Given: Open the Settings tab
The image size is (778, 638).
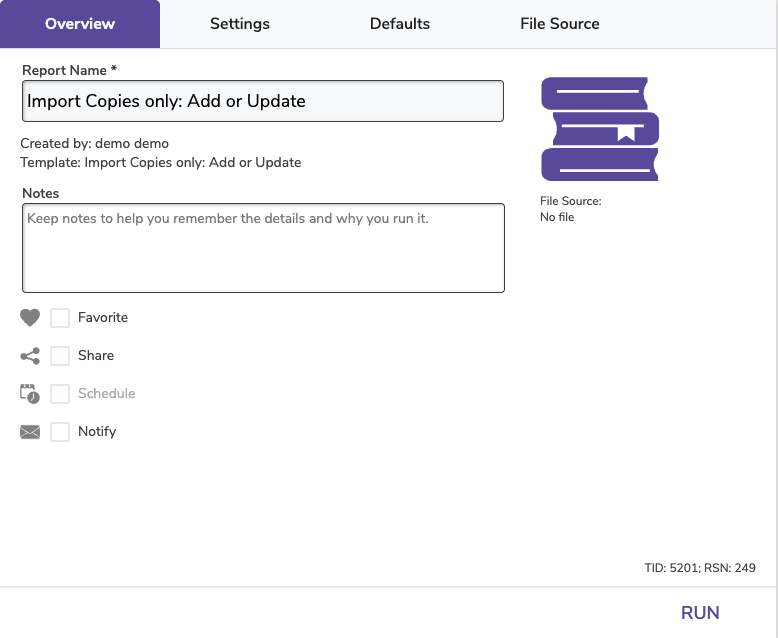Looking at the screenshot, I should point(240,24).
